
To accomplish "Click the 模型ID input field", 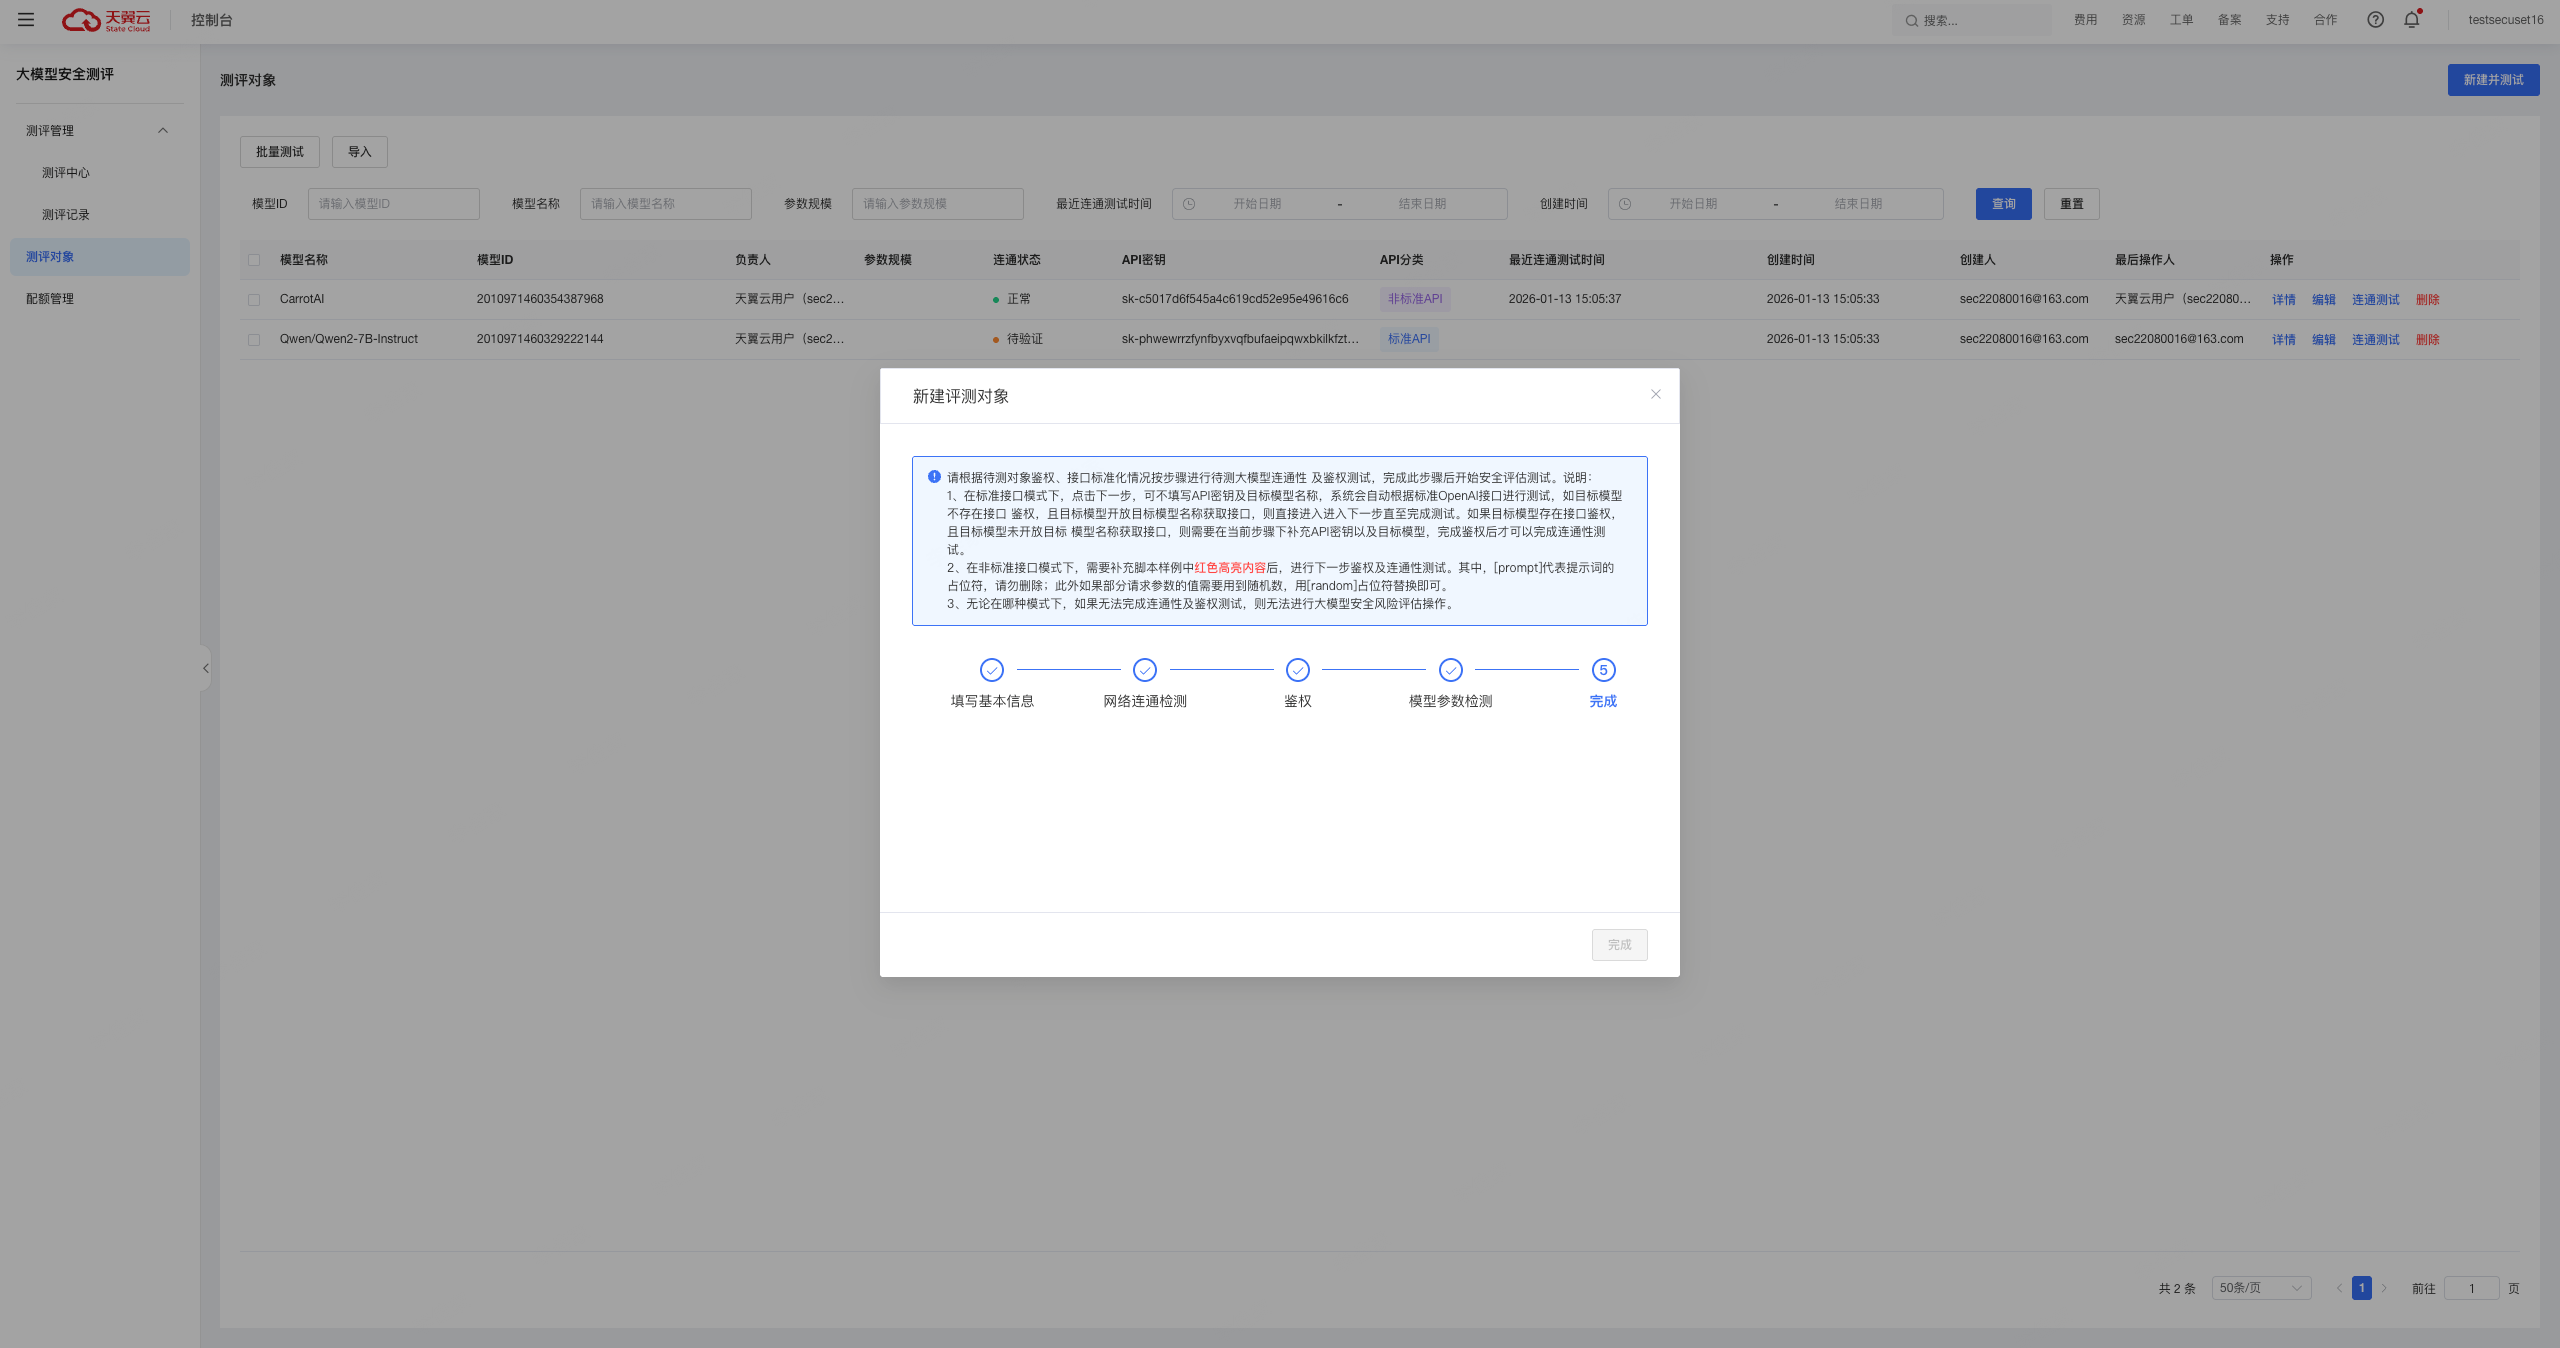I will coord(394,204).
